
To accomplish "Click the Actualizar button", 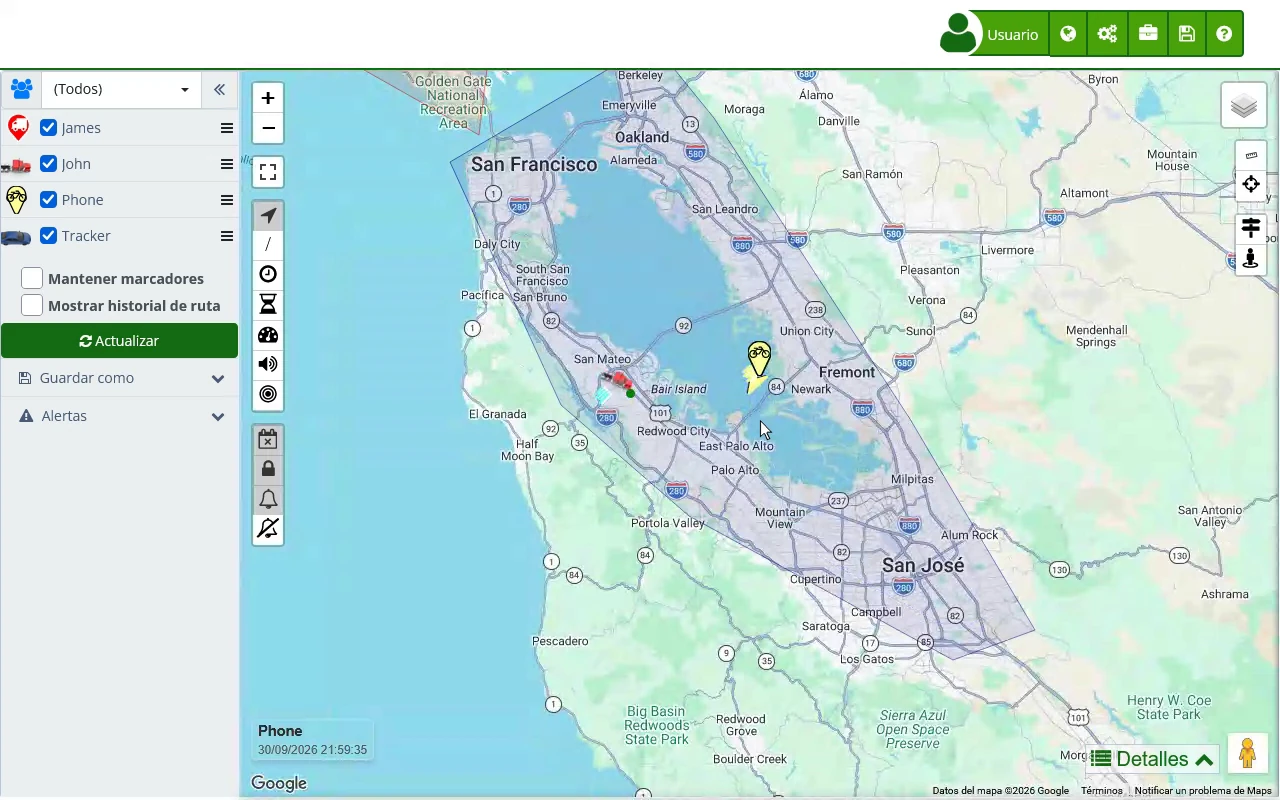I will pyautogui.click(x=119, y=341).
